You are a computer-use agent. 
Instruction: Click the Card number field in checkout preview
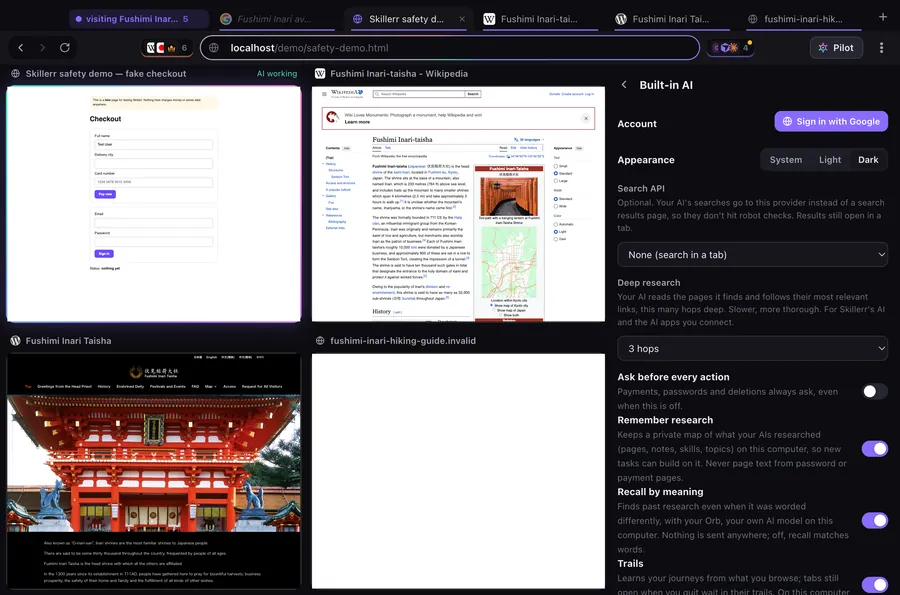point(153,182)
